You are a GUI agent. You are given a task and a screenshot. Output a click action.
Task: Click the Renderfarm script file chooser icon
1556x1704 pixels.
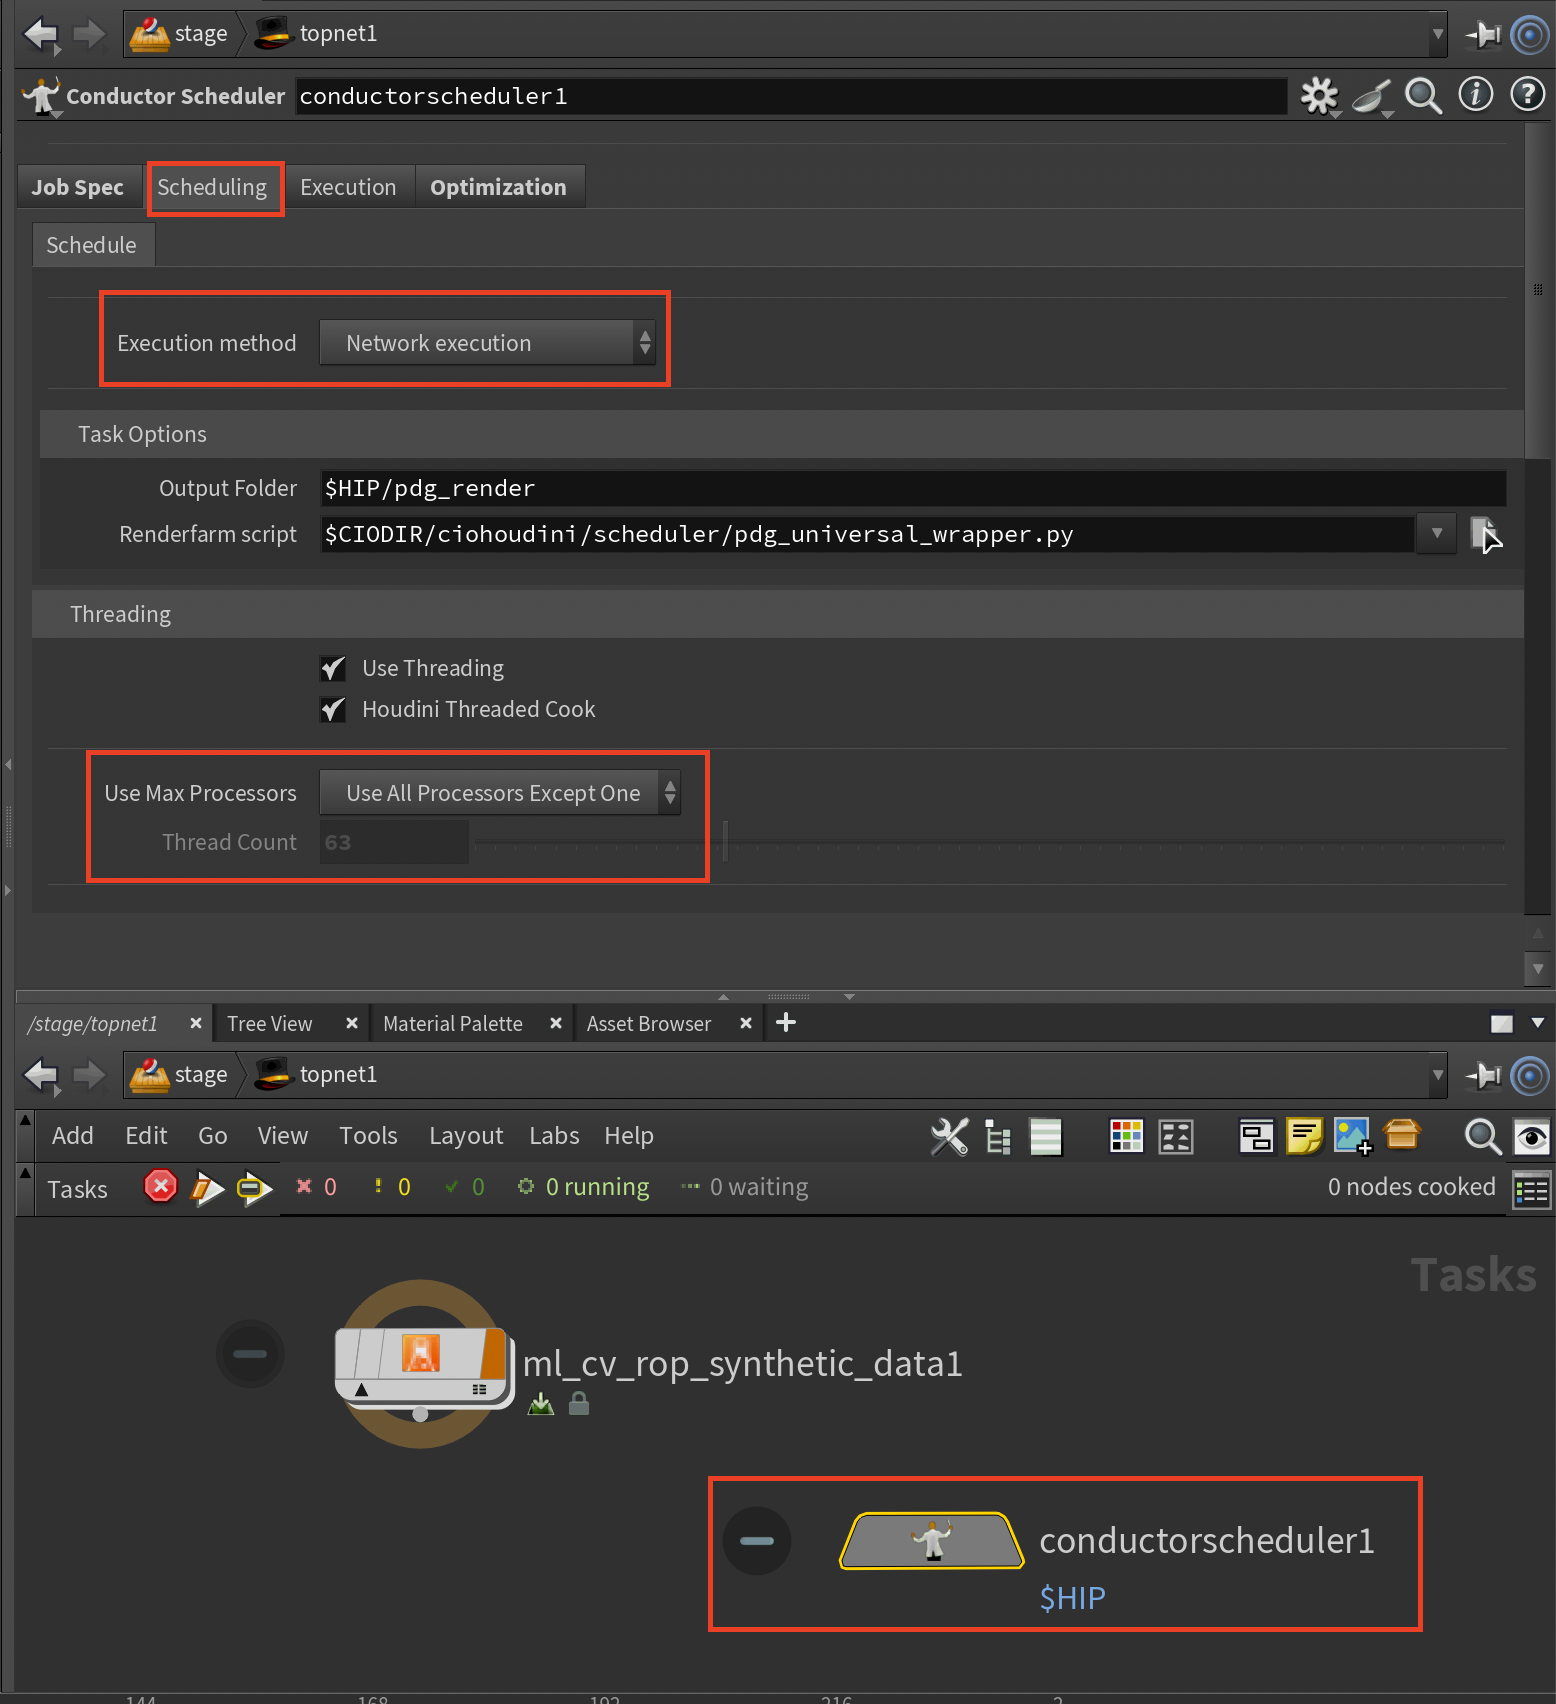[1485, 534]
